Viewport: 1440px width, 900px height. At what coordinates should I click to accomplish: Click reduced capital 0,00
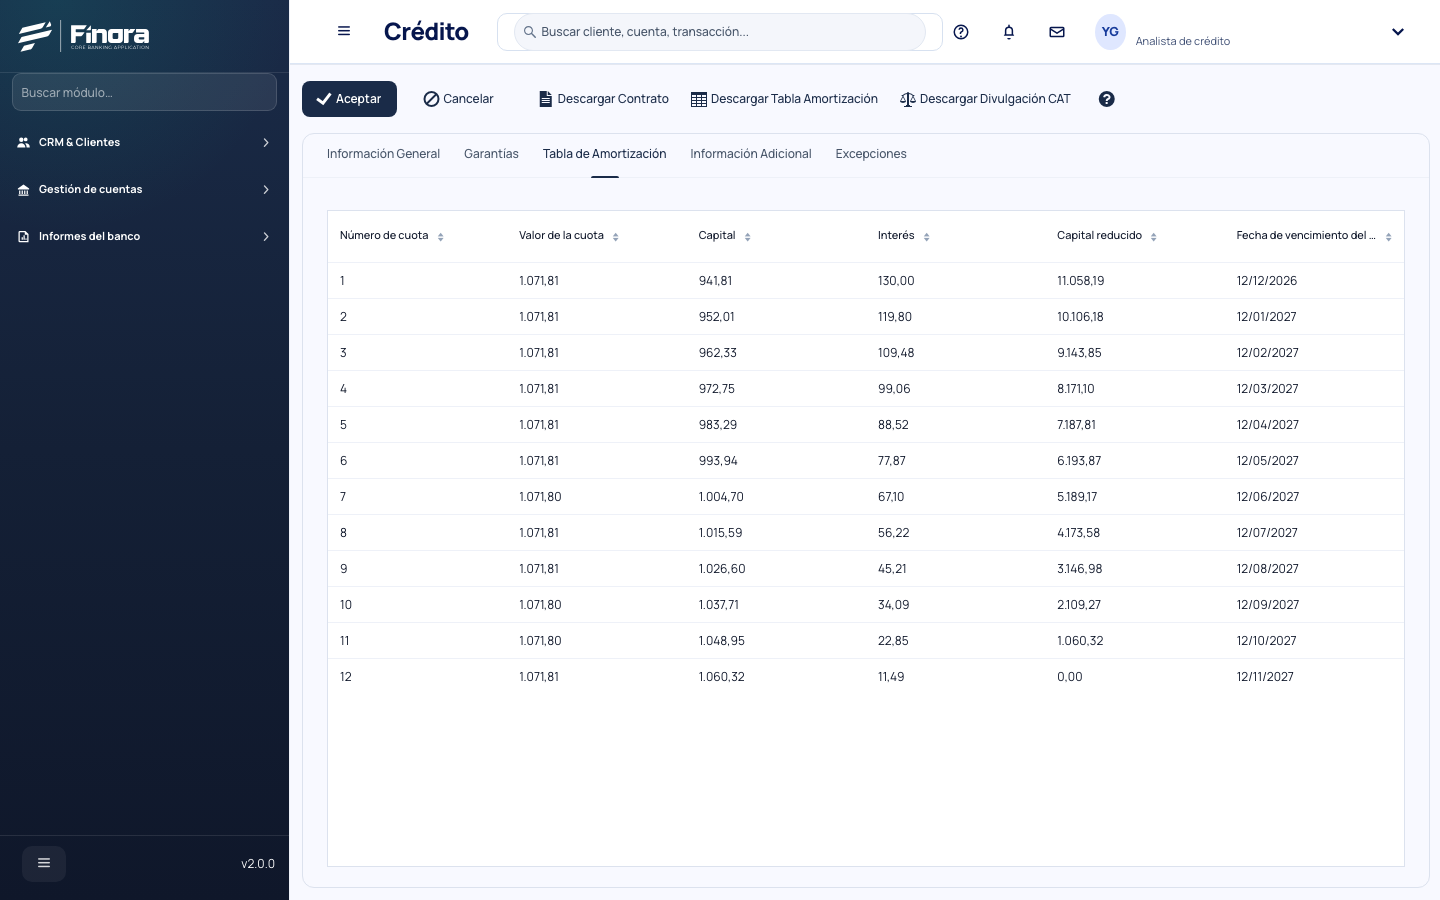1070,677
